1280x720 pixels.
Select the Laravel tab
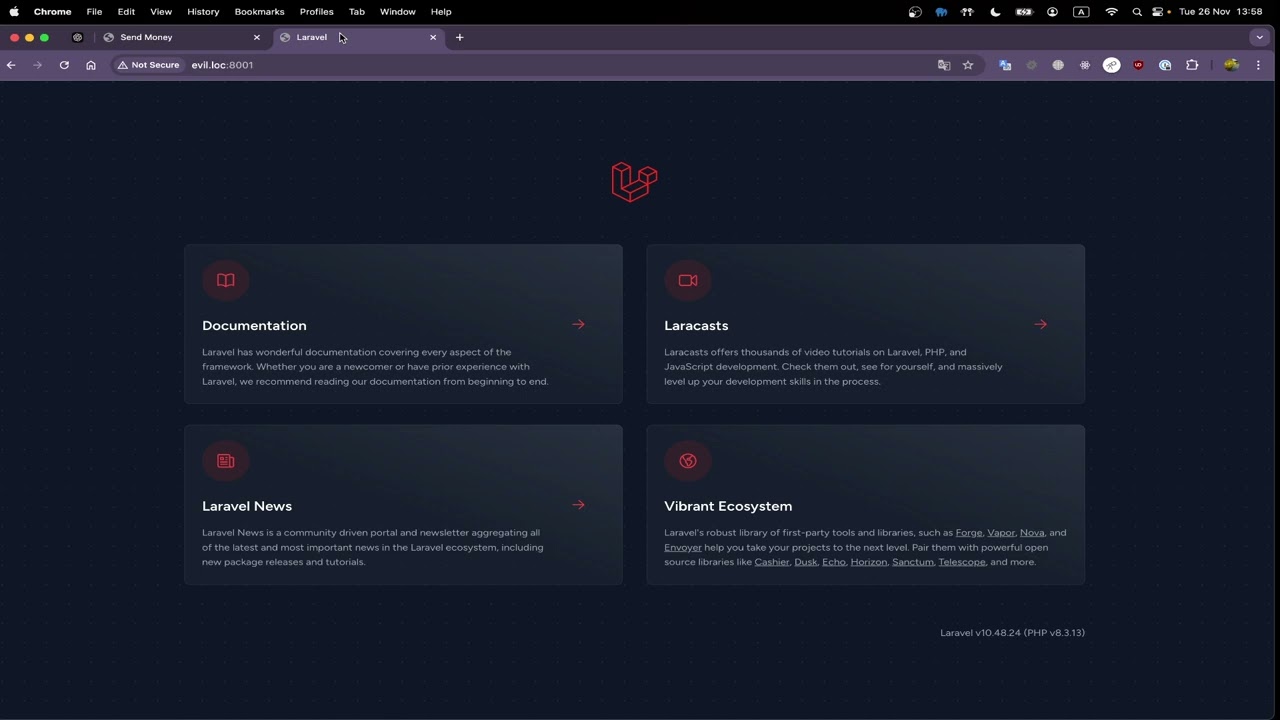(x=359, y=37)
